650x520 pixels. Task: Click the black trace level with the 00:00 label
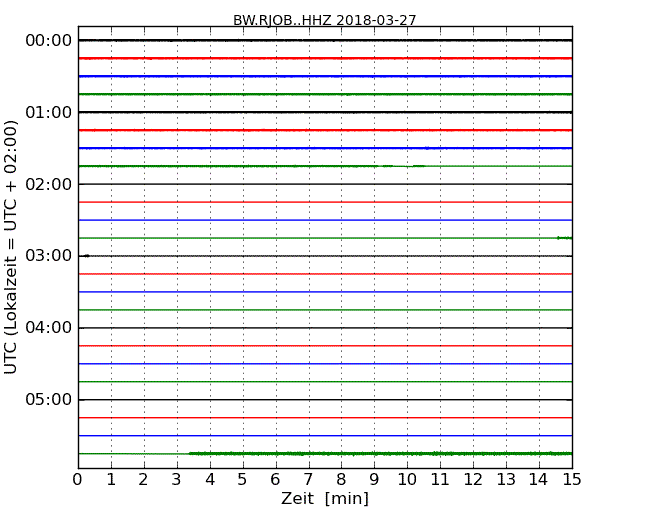pyautogui.click(x=325, y=40)
